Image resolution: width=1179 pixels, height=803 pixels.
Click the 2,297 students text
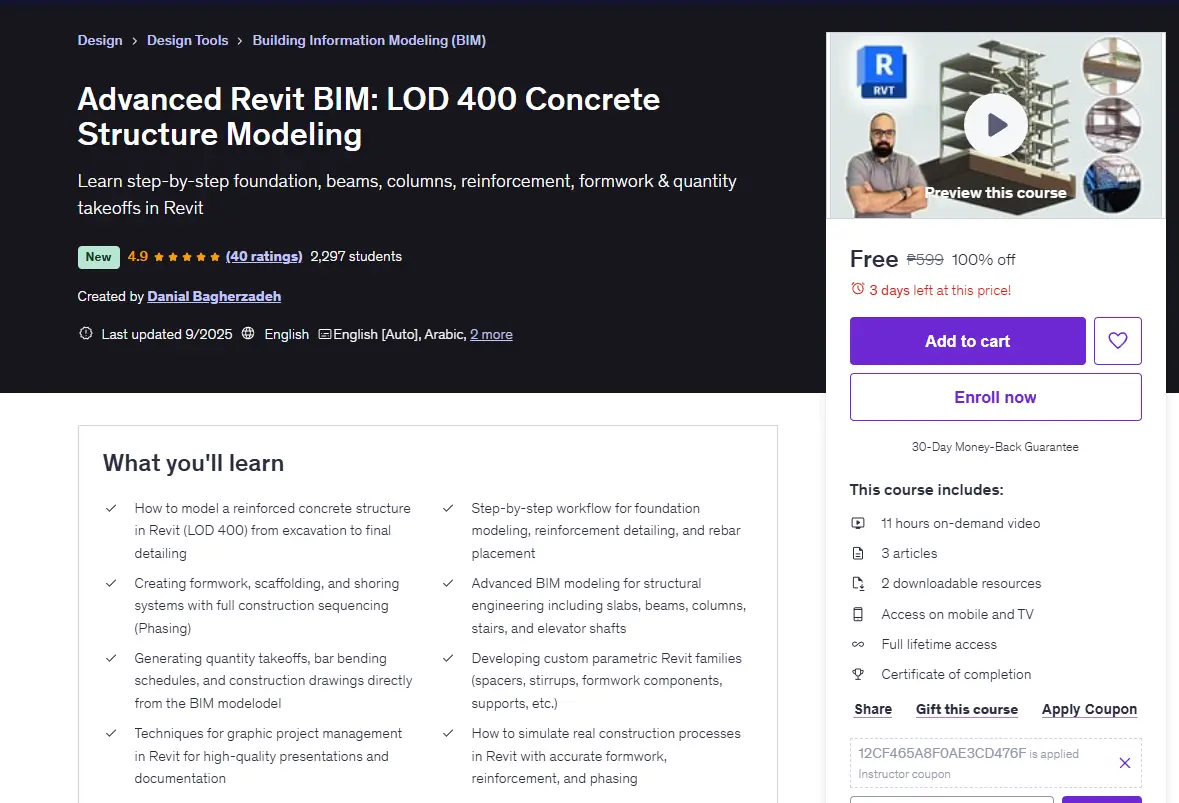coord(356,256)
